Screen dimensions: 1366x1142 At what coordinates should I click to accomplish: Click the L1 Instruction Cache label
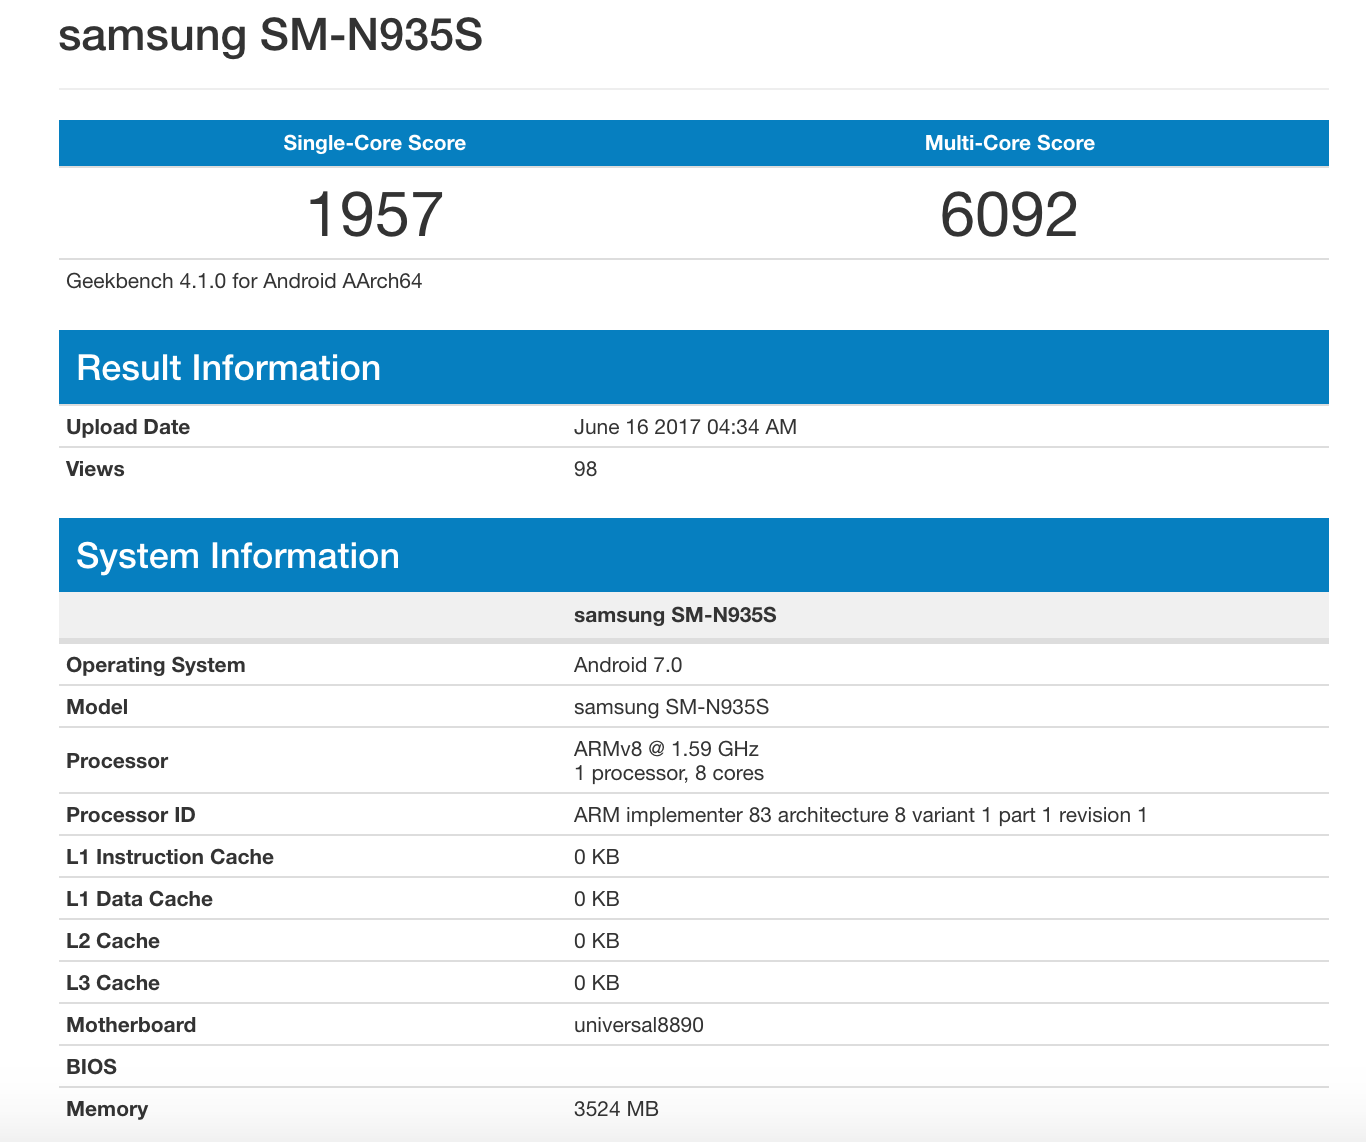(x=170, y=857)
